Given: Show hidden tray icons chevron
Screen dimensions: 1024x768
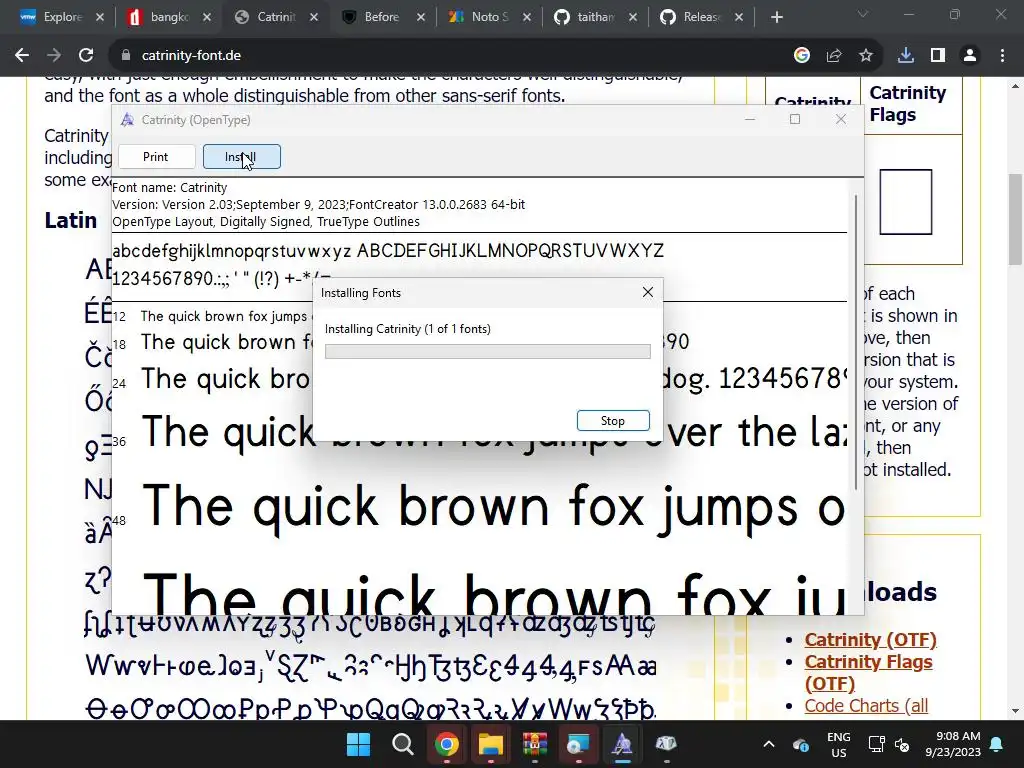Looking at the screenshot, I should pyautogui.click(x=769, y=744).
